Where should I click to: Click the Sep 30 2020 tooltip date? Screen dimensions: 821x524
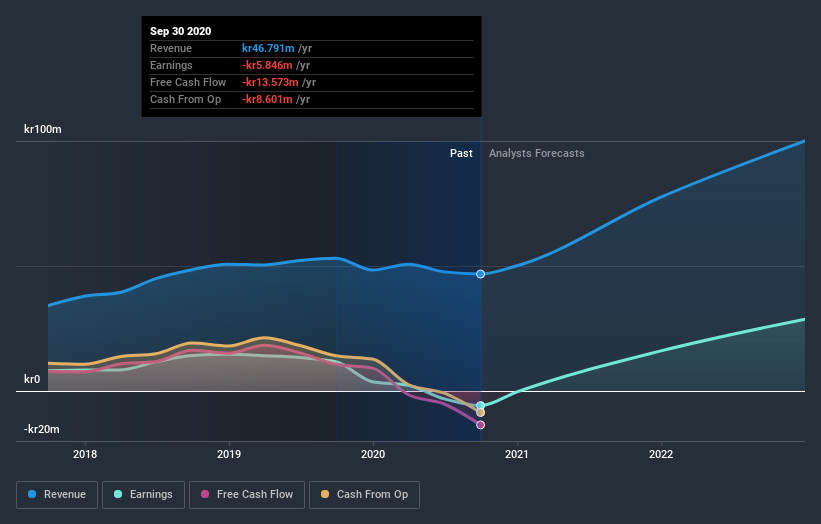(x=181, y=31)
